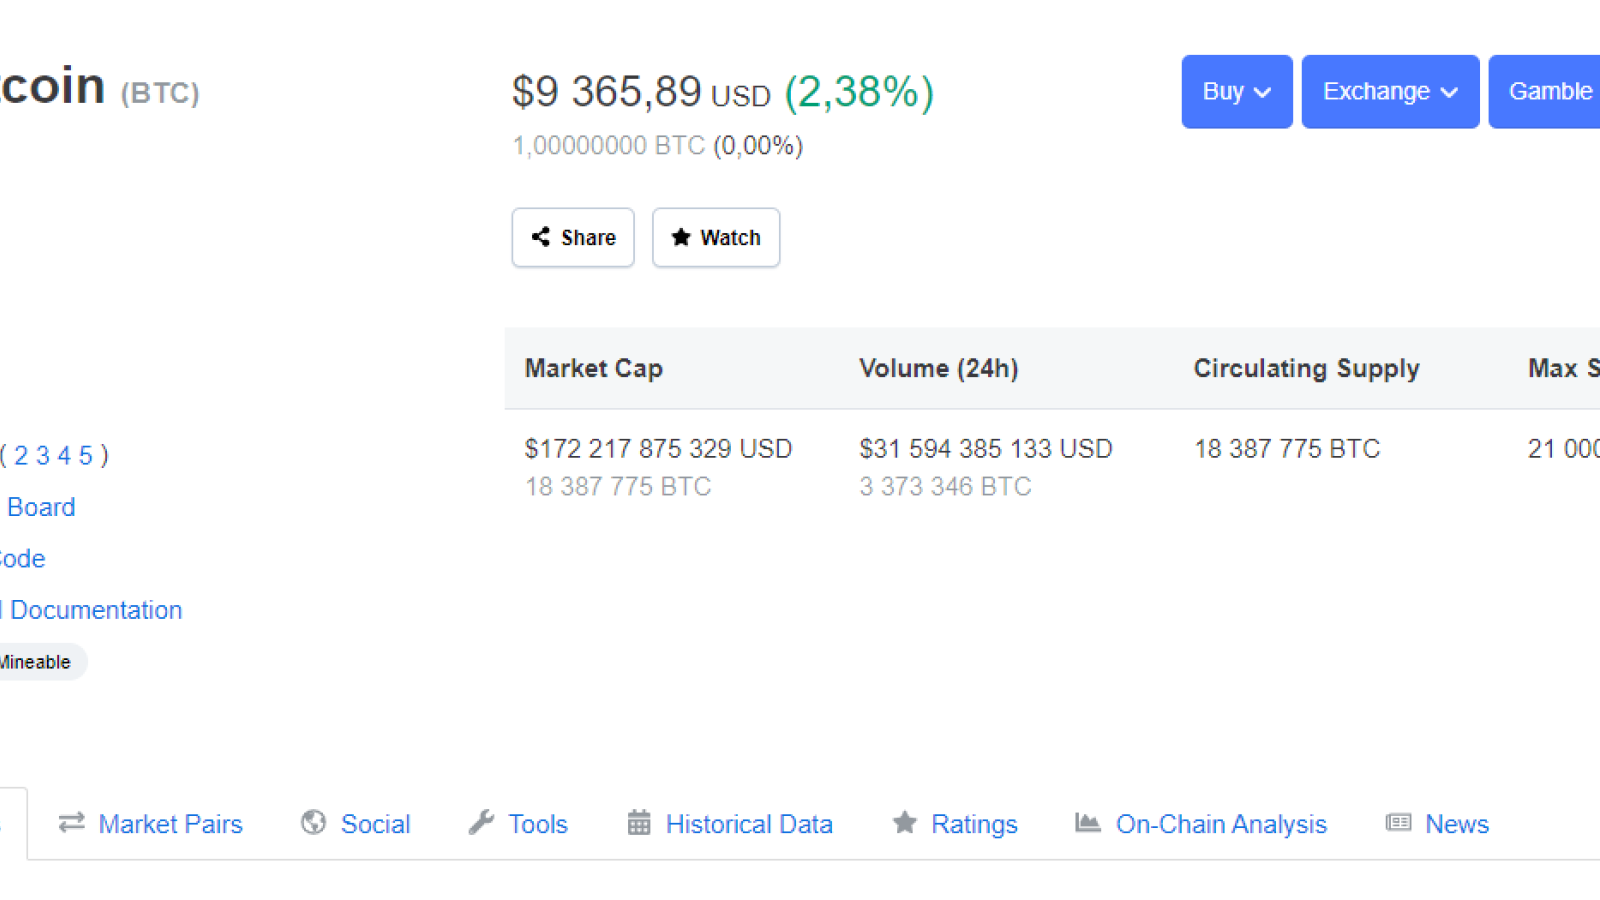The width and height of the screenshot is (1600, 900).
Task: Click 18 387 775 BTC under Market Cap
Action: [x=618, y=487]
